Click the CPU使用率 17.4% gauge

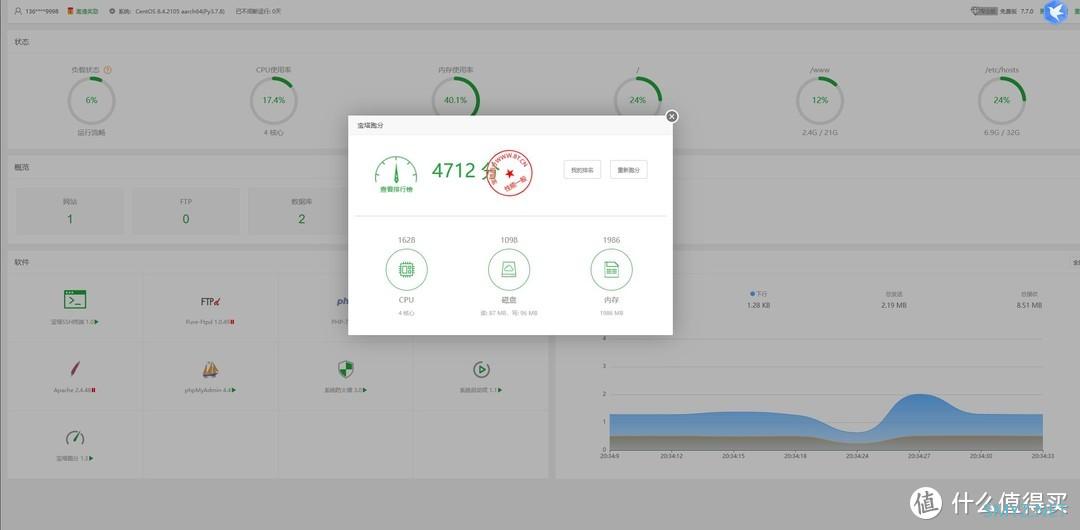pos(273,100)
